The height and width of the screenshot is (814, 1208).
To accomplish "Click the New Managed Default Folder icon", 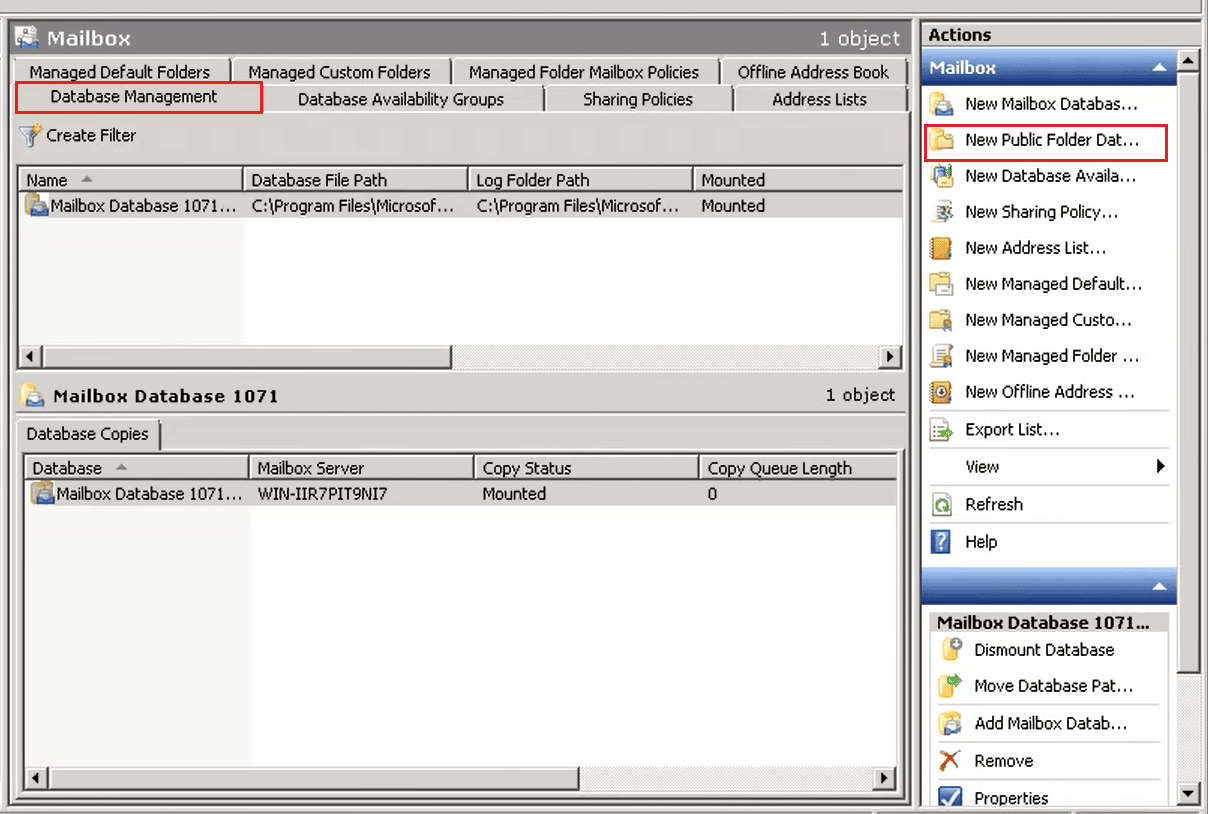I will [941, 284].
